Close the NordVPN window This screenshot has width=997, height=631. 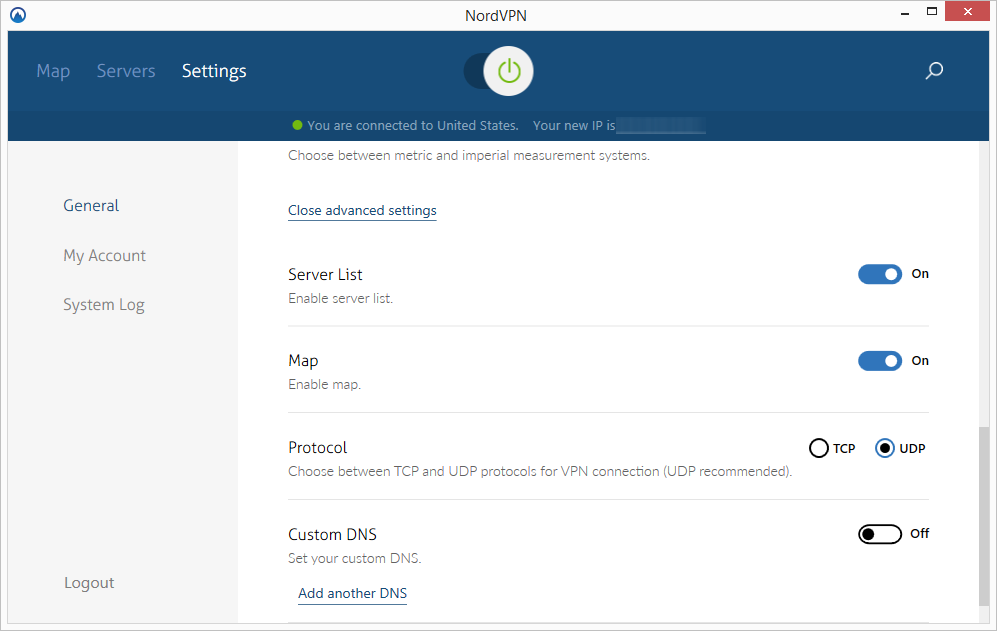(967, 11)
